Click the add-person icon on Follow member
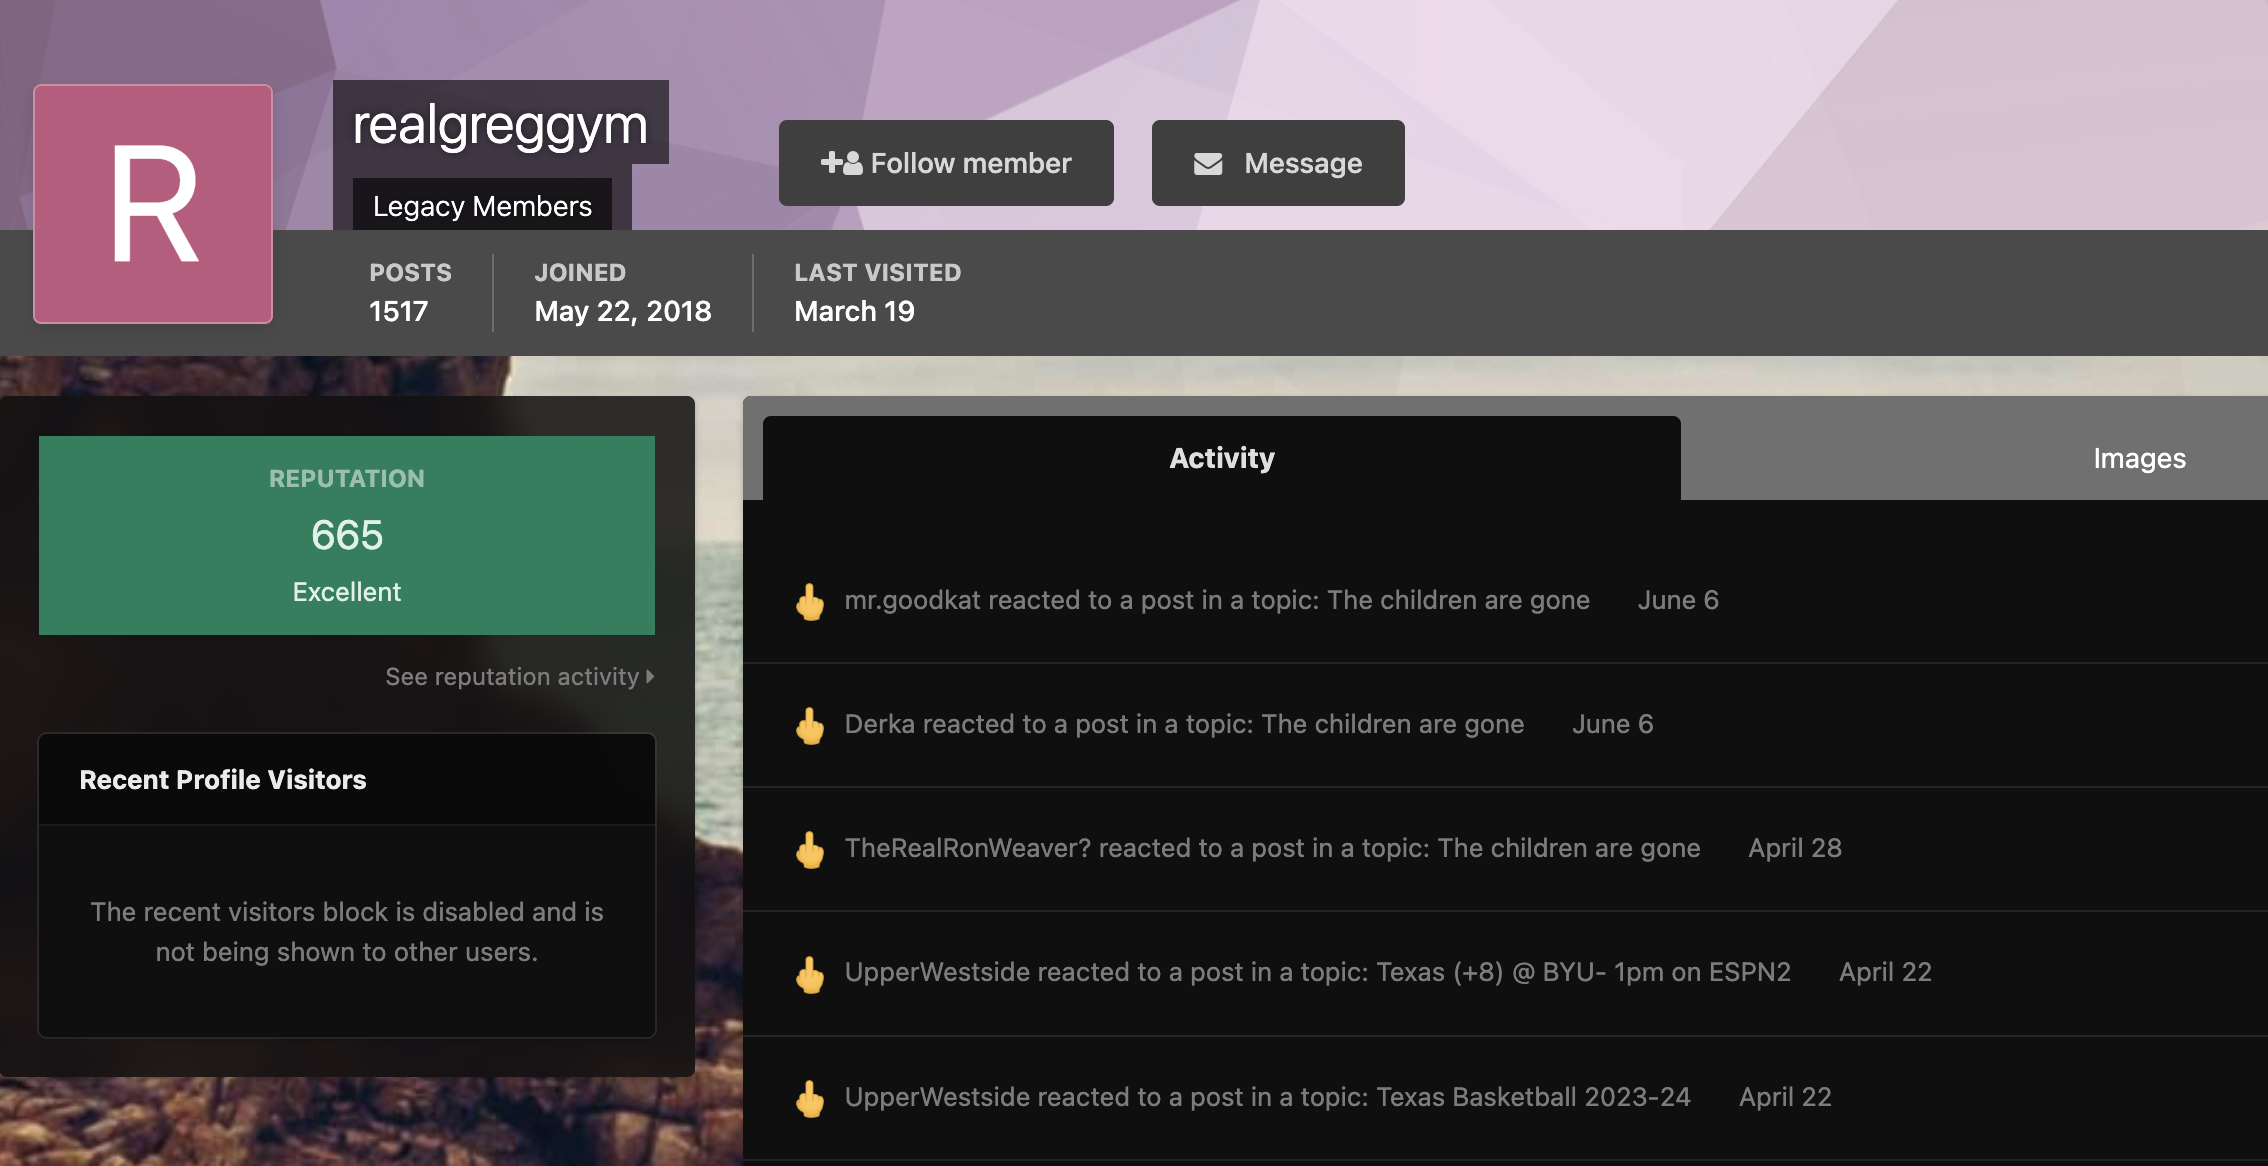Screen dimensions: 2268x1166 click(x=841, y=163)
